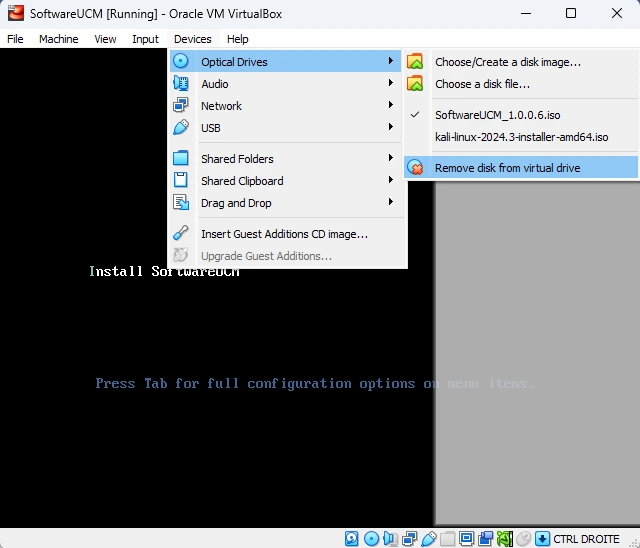Click the Shared Folders menu label
The width and height of the screenshot is (640, 548).
coord(237,159)
